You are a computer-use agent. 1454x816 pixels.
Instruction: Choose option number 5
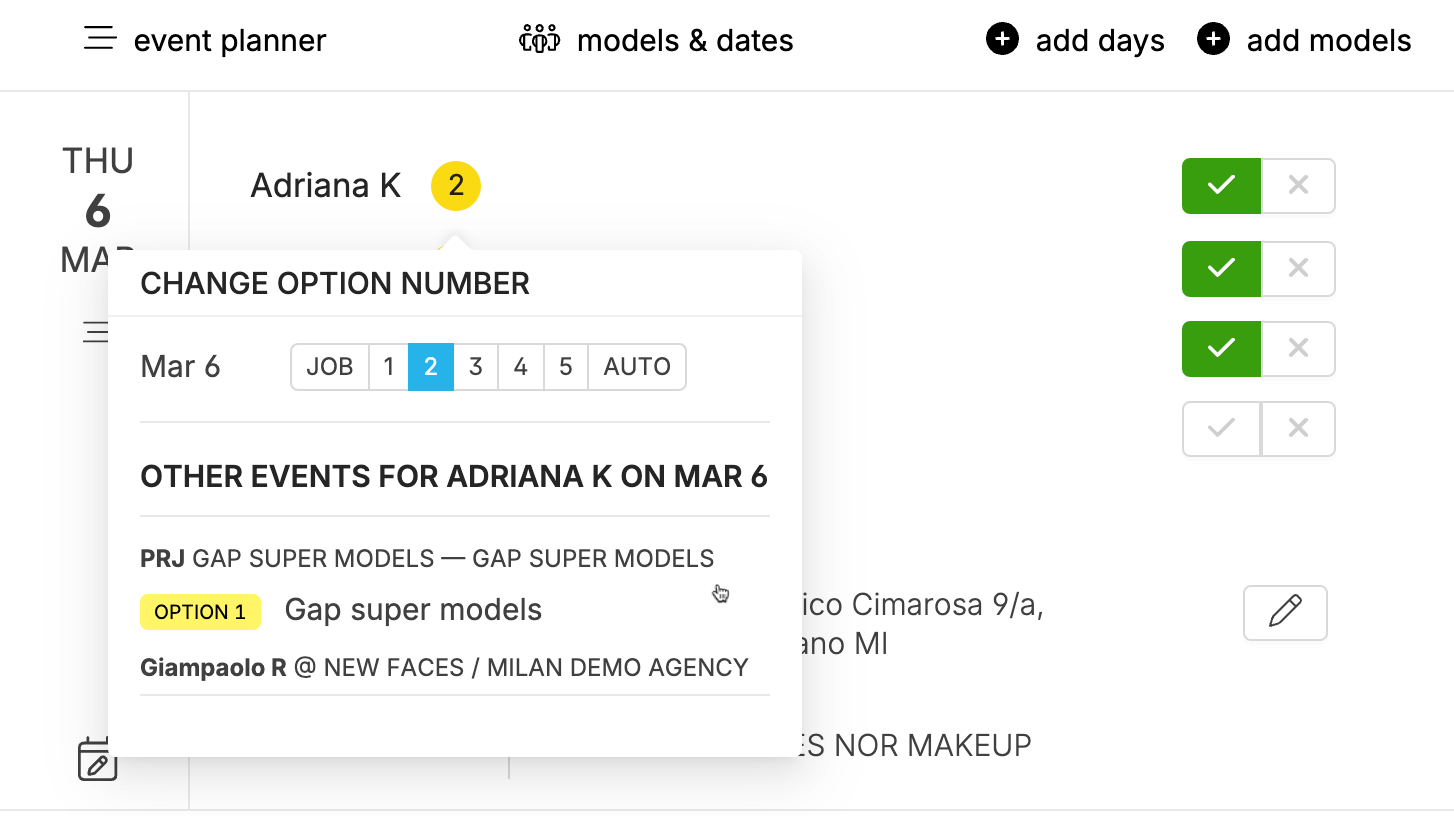point(566,367)
